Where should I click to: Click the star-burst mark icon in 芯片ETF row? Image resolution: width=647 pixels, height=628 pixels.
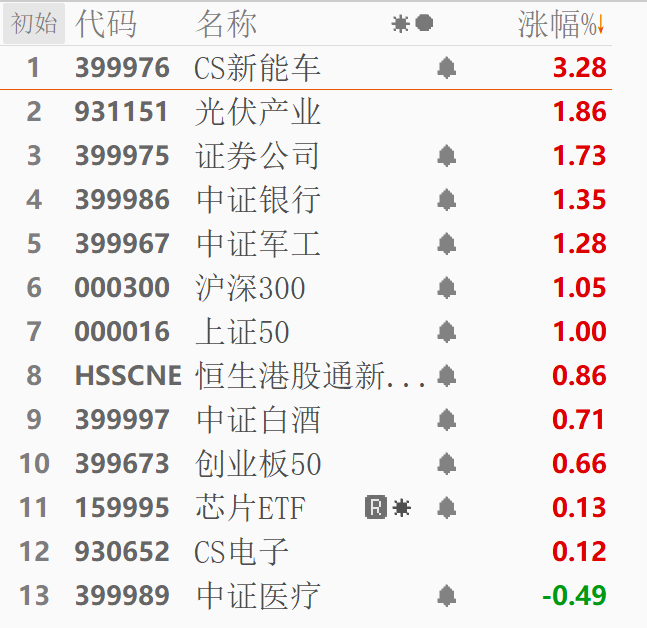[x=401, y=508]
